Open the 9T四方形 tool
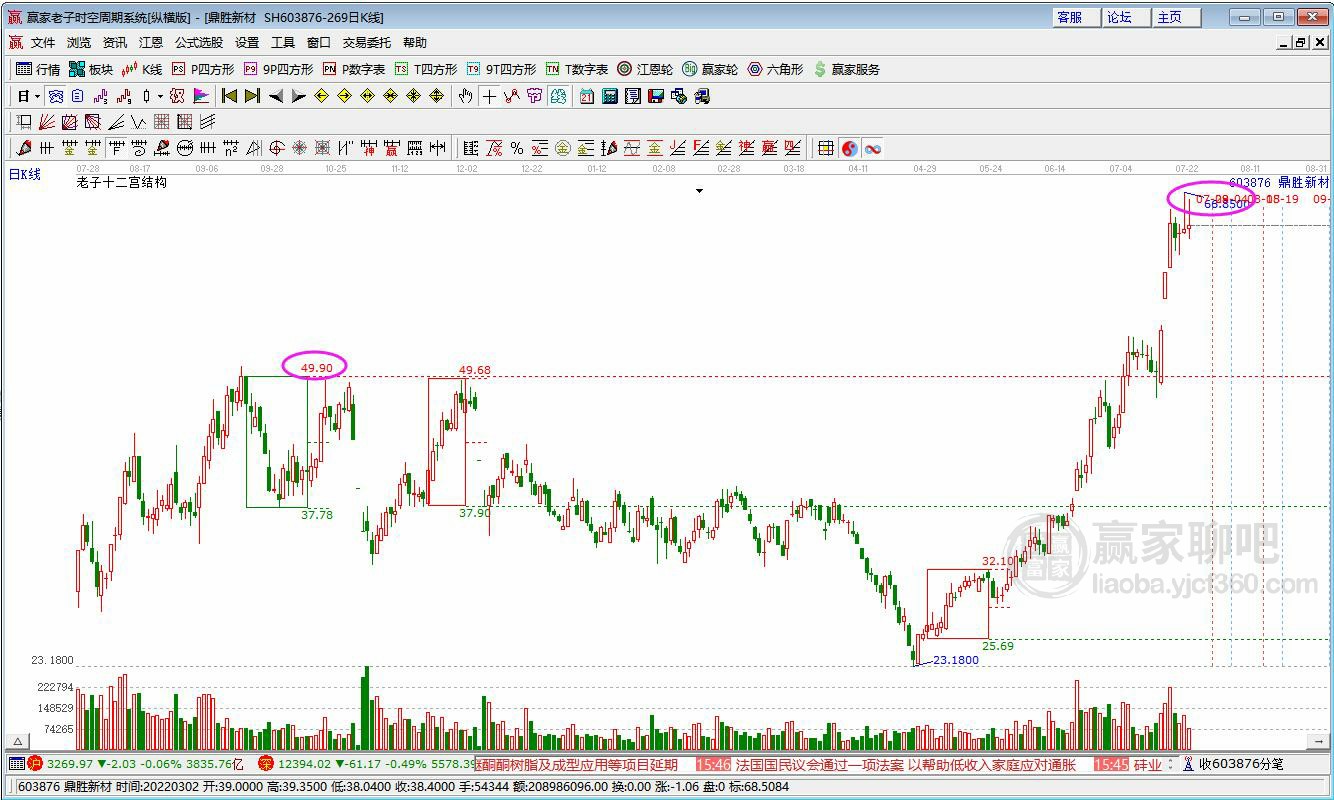Viewport: 1334px width, 800px height. [502, 69]
